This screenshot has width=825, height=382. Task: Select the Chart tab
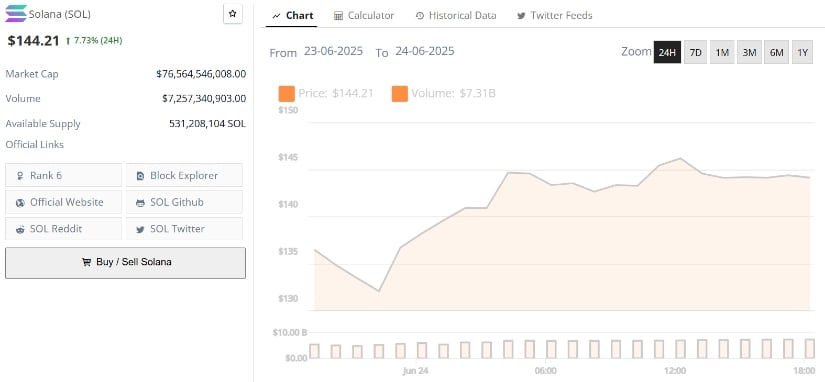[x=293, y=16]
